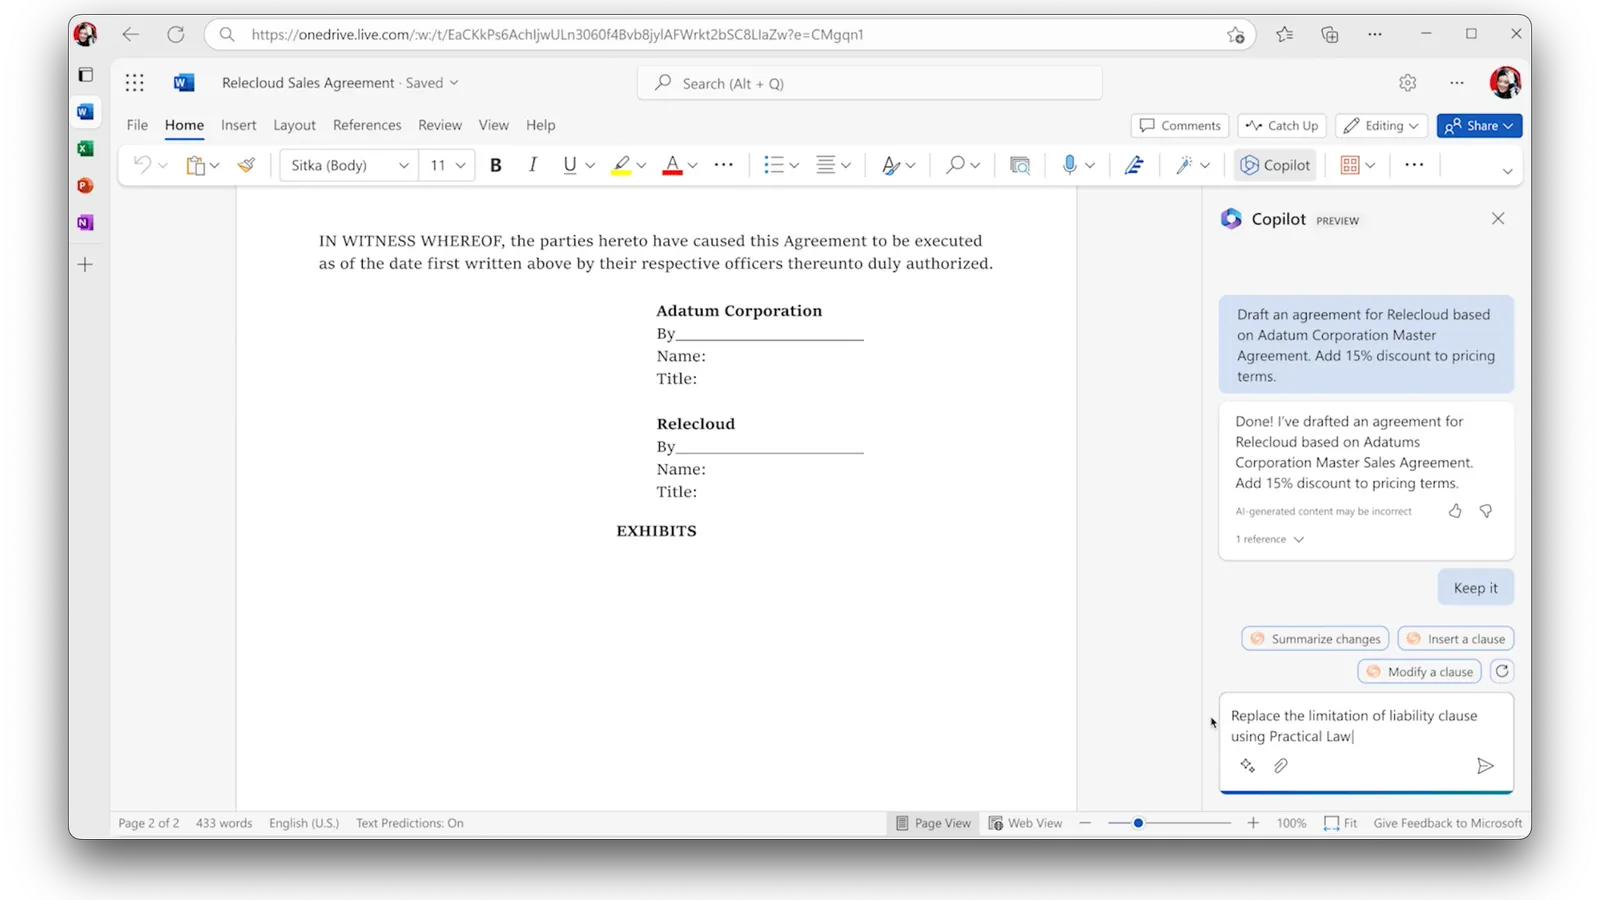
Task: Click the Designer wand icon
Action: tap(1184, 165)
